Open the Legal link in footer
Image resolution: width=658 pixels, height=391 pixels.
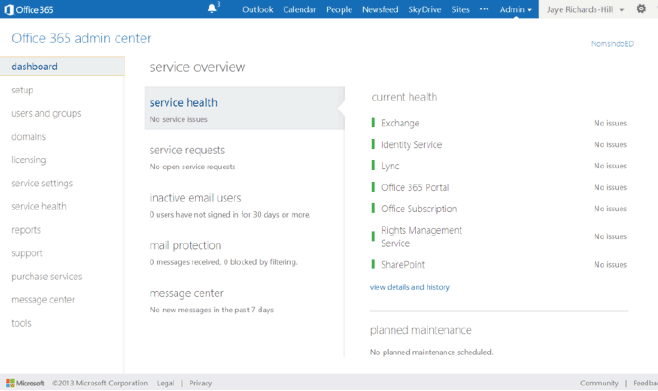[165, 383]
